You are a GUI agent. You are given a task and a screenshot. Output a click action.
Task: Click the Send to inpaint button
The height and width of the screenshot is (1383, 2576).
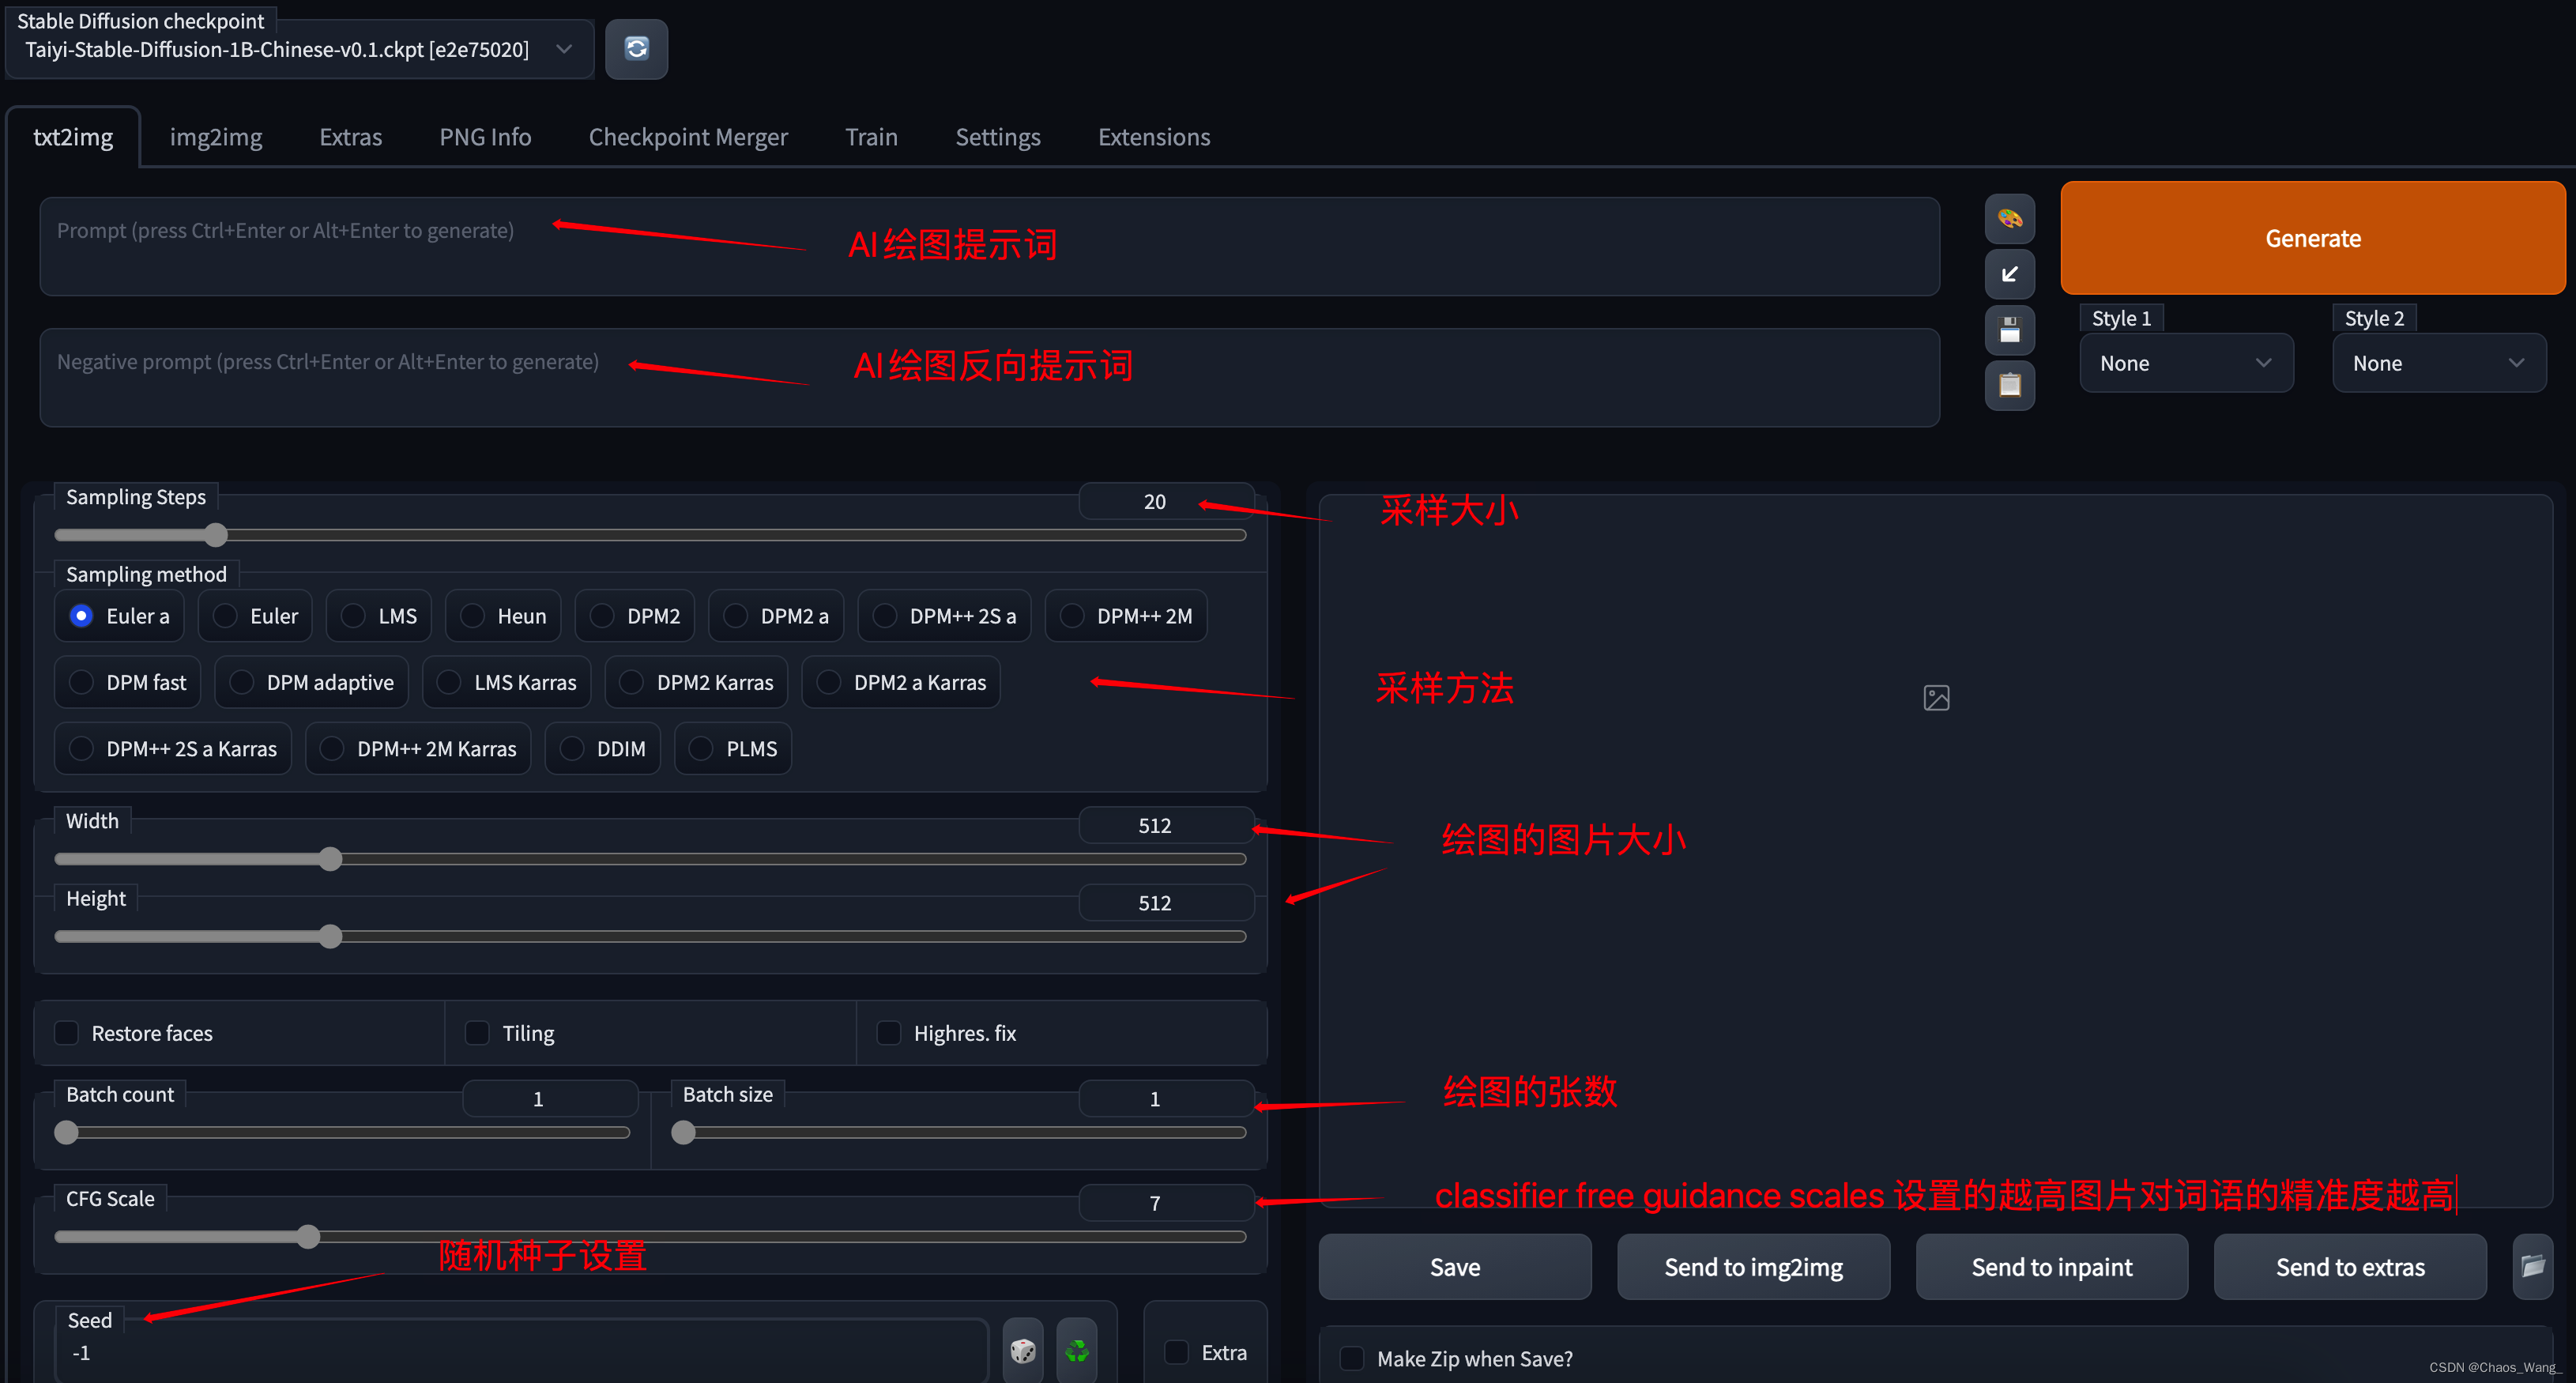2051,1267
